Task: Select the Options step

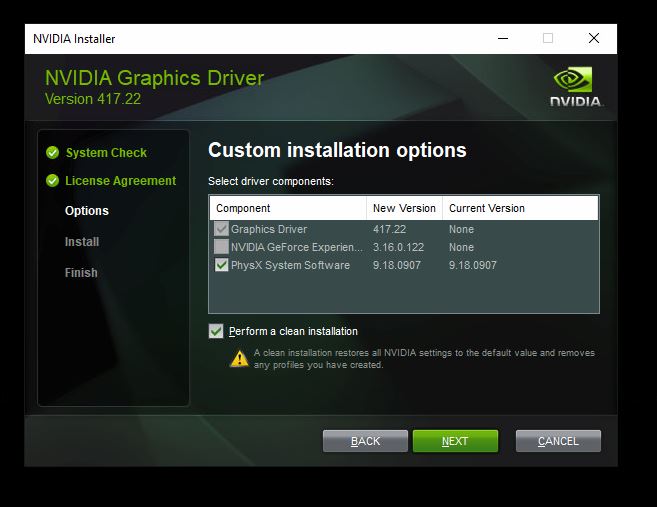Action: click(87, 211)
